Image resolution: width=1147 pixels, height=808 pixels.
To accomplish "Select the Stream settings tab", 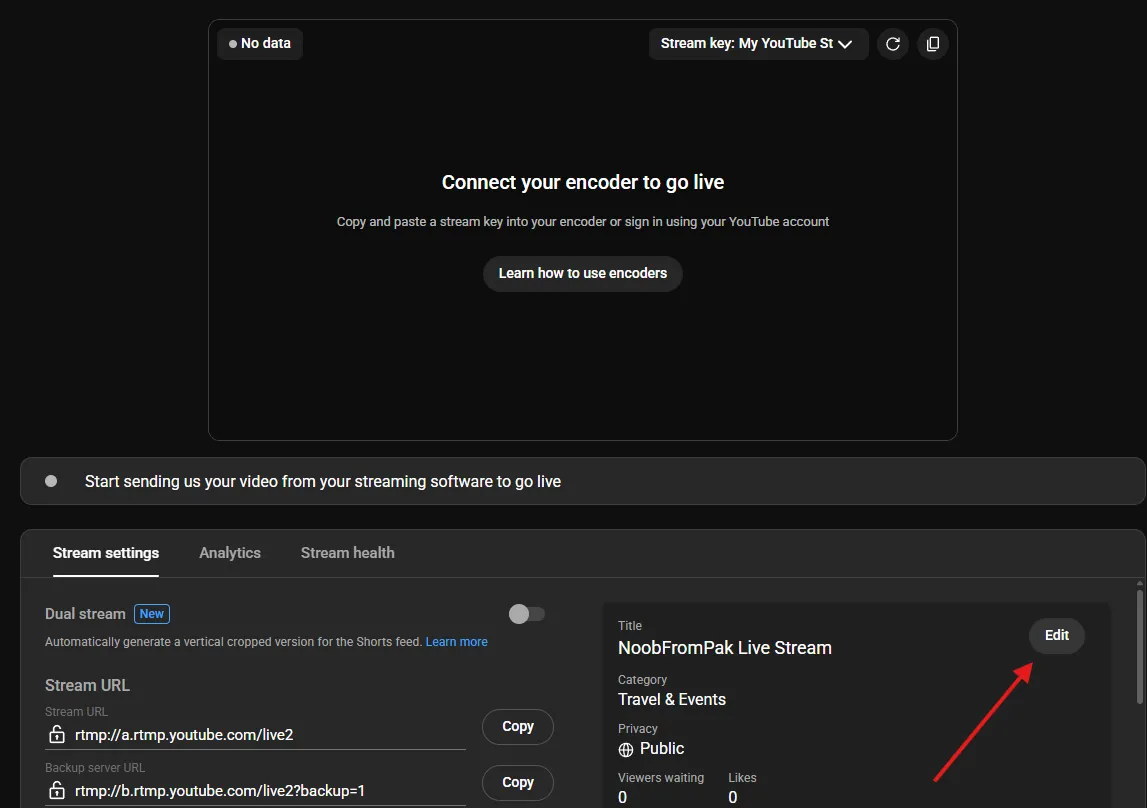I will (x=105, y=552).
